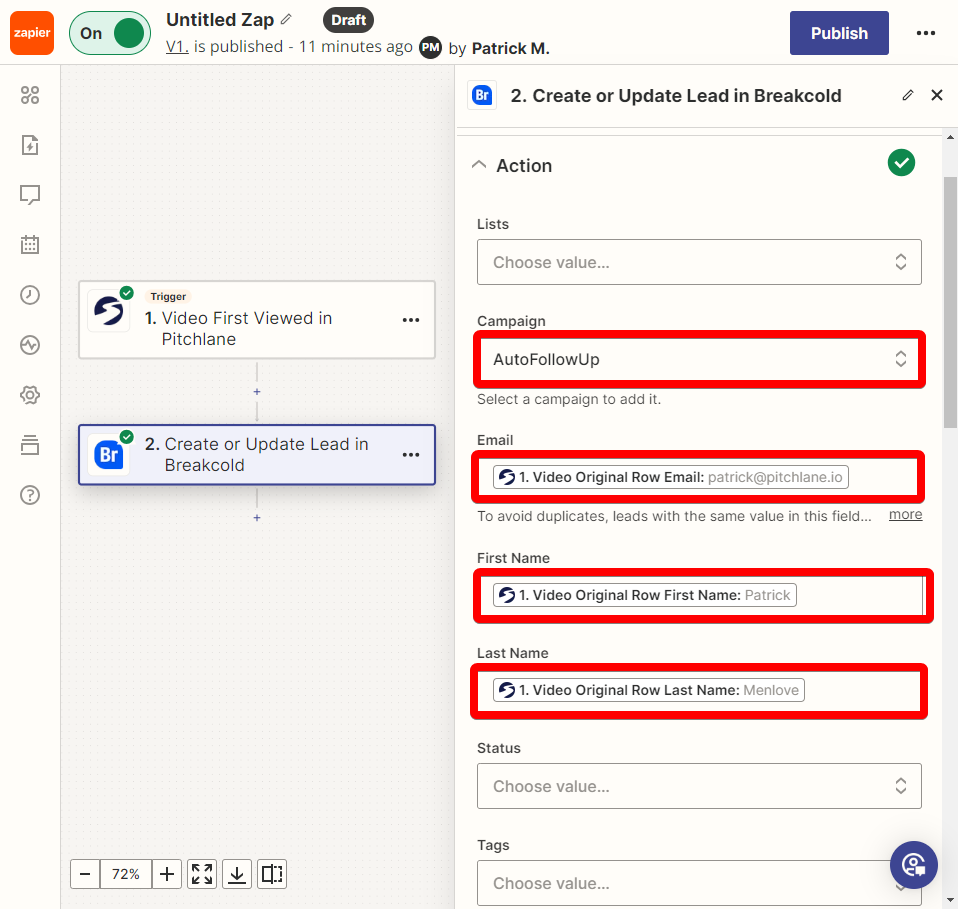Open the Status dropdown

click(x=699, y=786)
